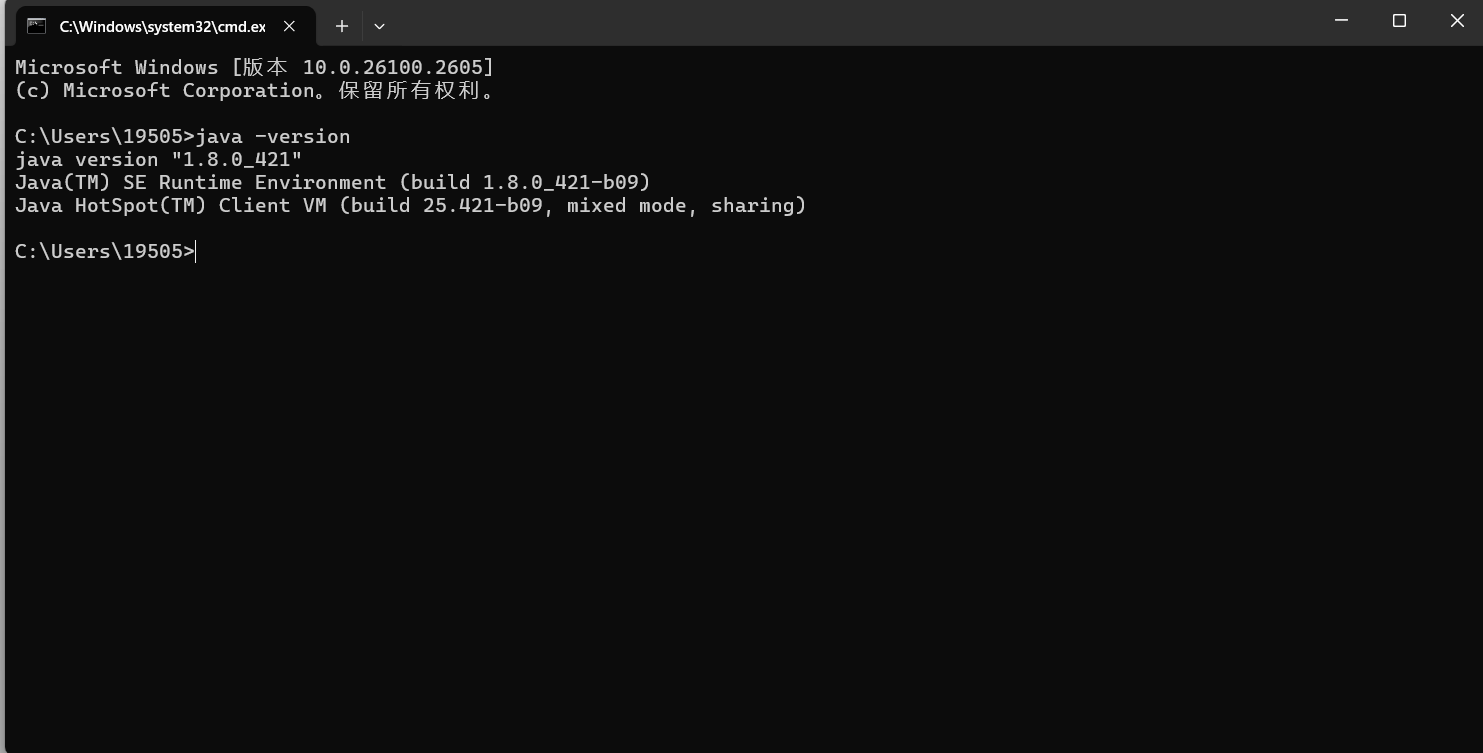
Task: Click the current prompt line with cursor
Action: (x=104, y=251)
